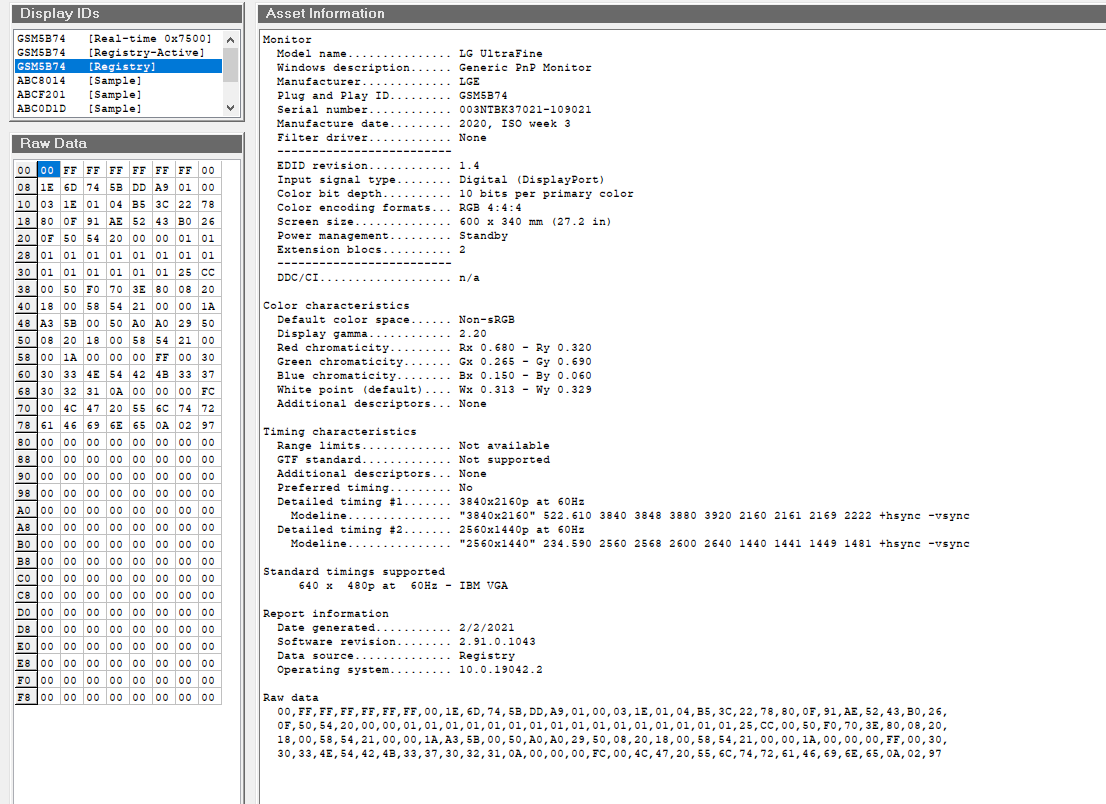Click Default color space Non-sRGB value

click(x=487, y=320)
